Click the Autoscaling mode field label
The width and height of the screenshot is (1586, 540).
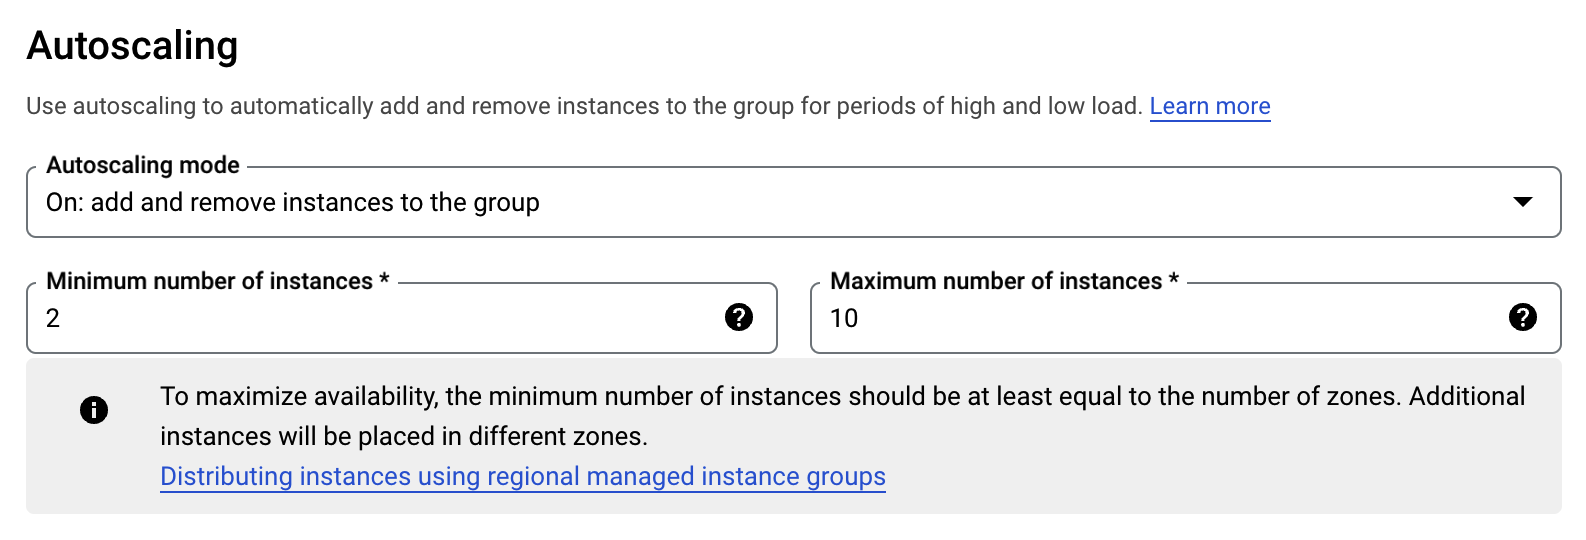pyautogui.click(x=143, y=165)
